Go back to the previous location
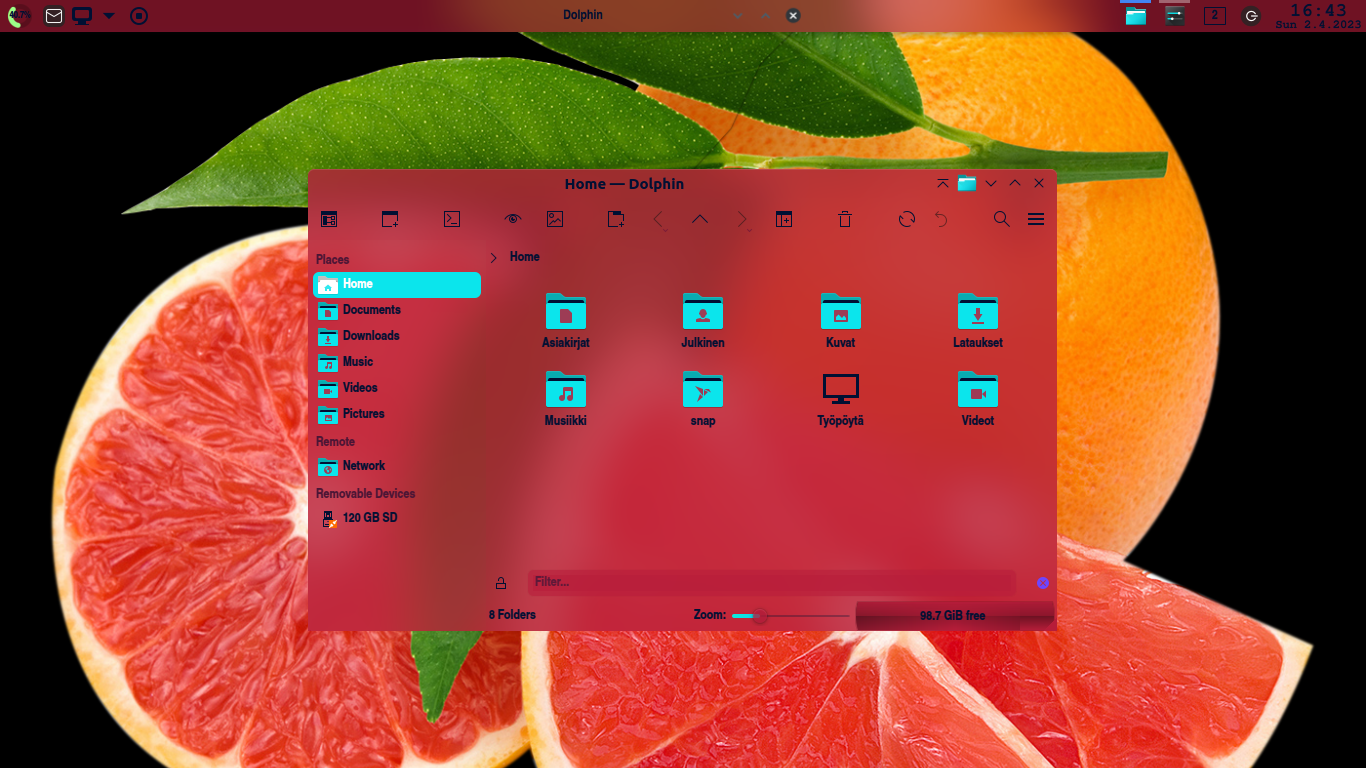This screenshot has height=768, width=1366. (658, 219)
